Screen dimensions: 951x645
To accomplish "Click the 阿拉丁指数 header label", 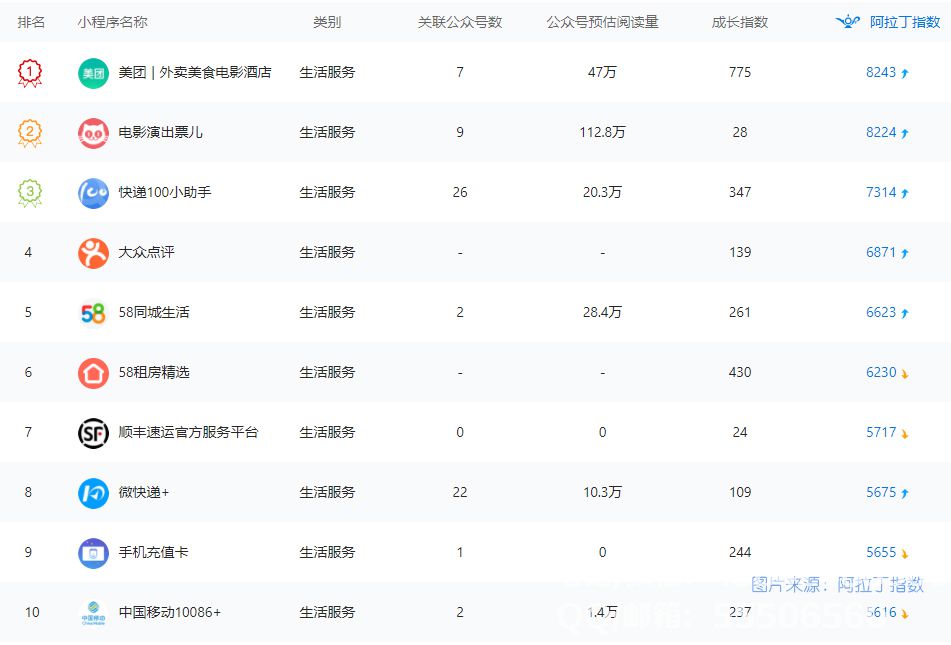I will point(905,22).
